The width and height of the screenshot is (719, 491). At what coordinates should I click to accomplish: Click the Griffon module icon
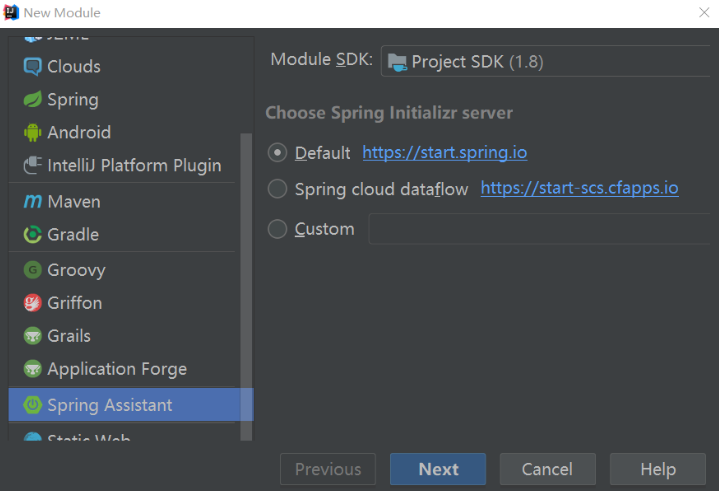click(32, 303)
